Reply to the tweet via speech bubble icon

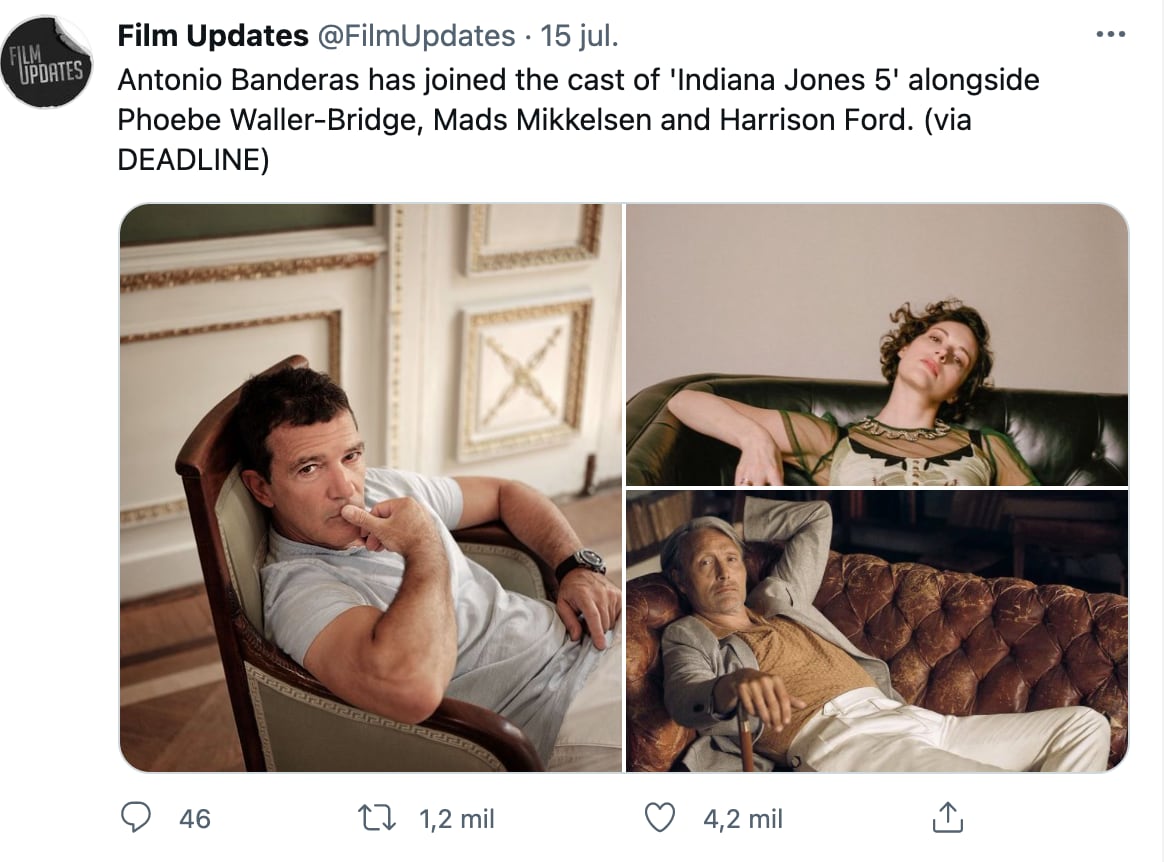point(135,819)
